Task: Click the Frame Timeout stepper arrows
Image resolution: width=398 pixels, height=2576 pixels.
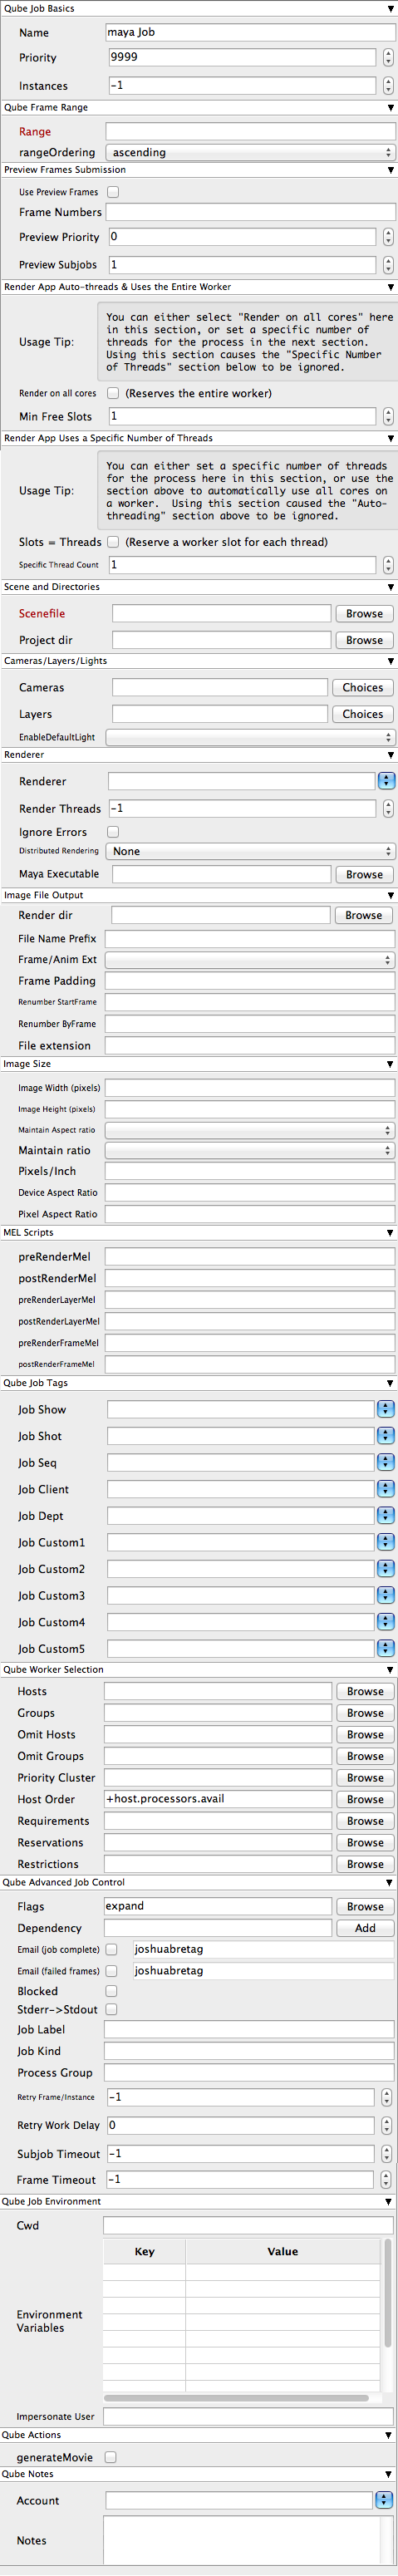Action: [x=387, y=2179]
